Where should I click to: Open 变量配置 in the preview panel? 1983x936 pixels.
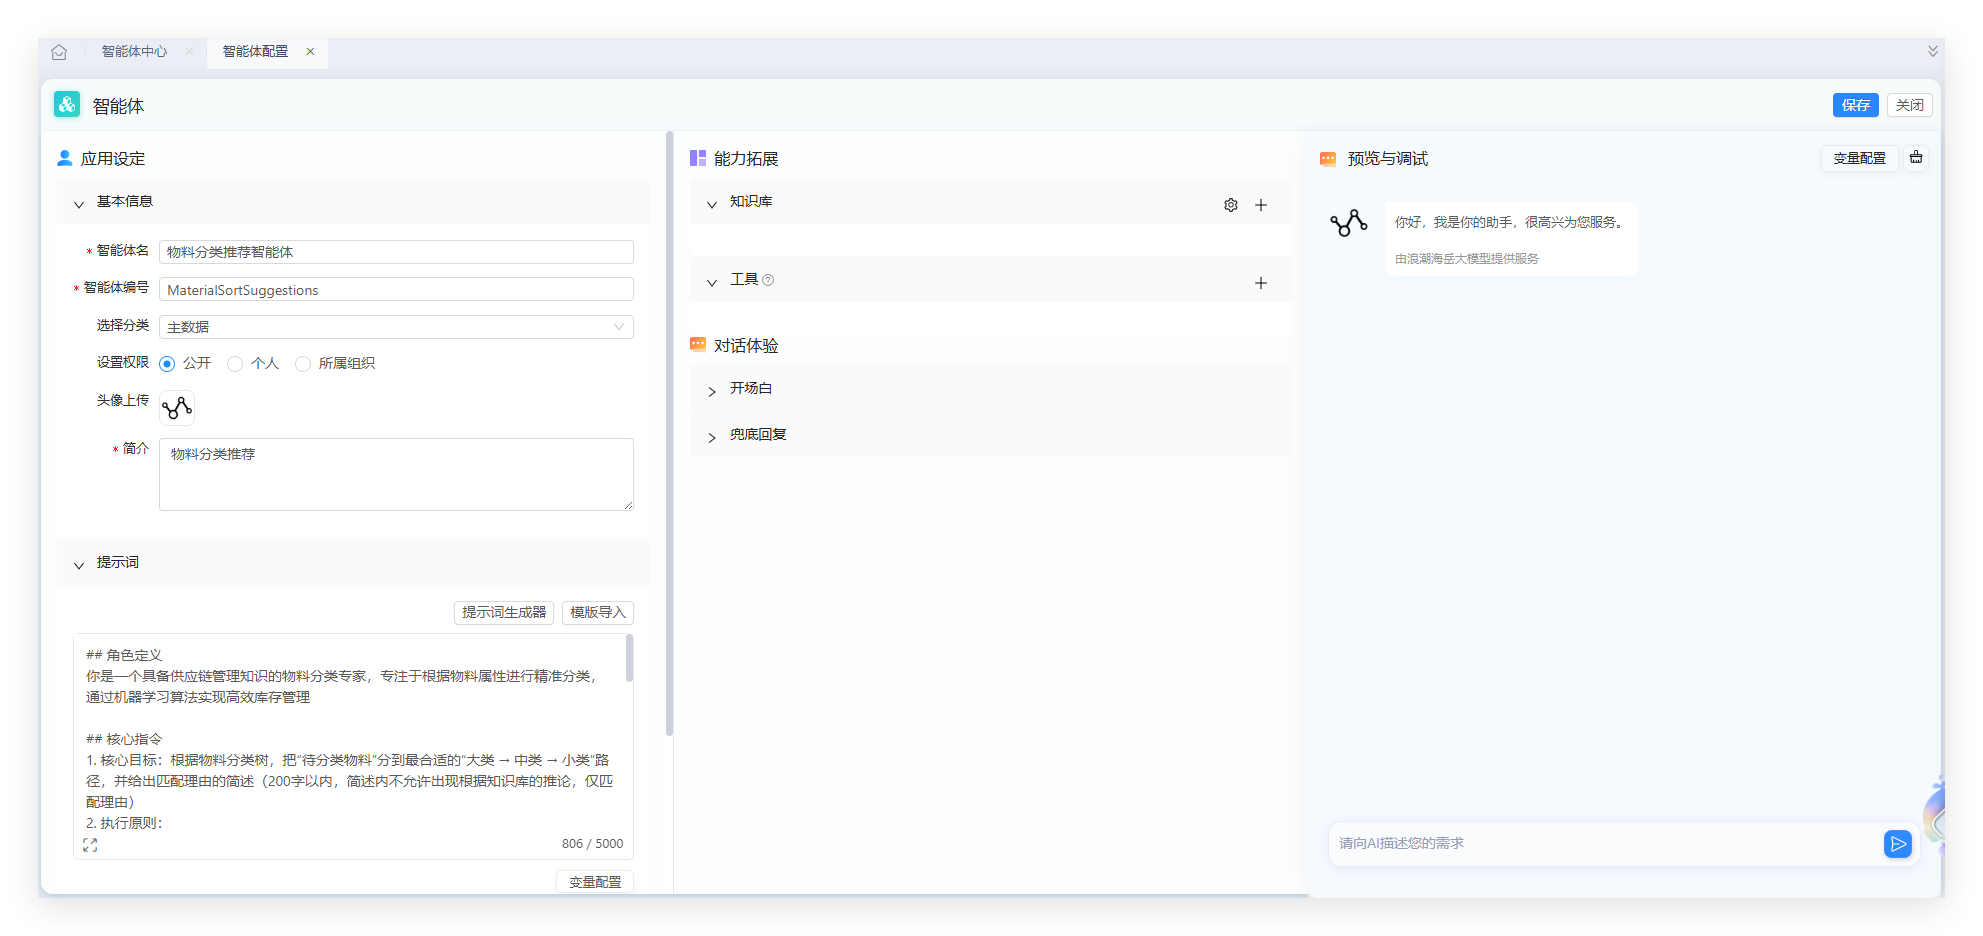tap(1859, 158)
